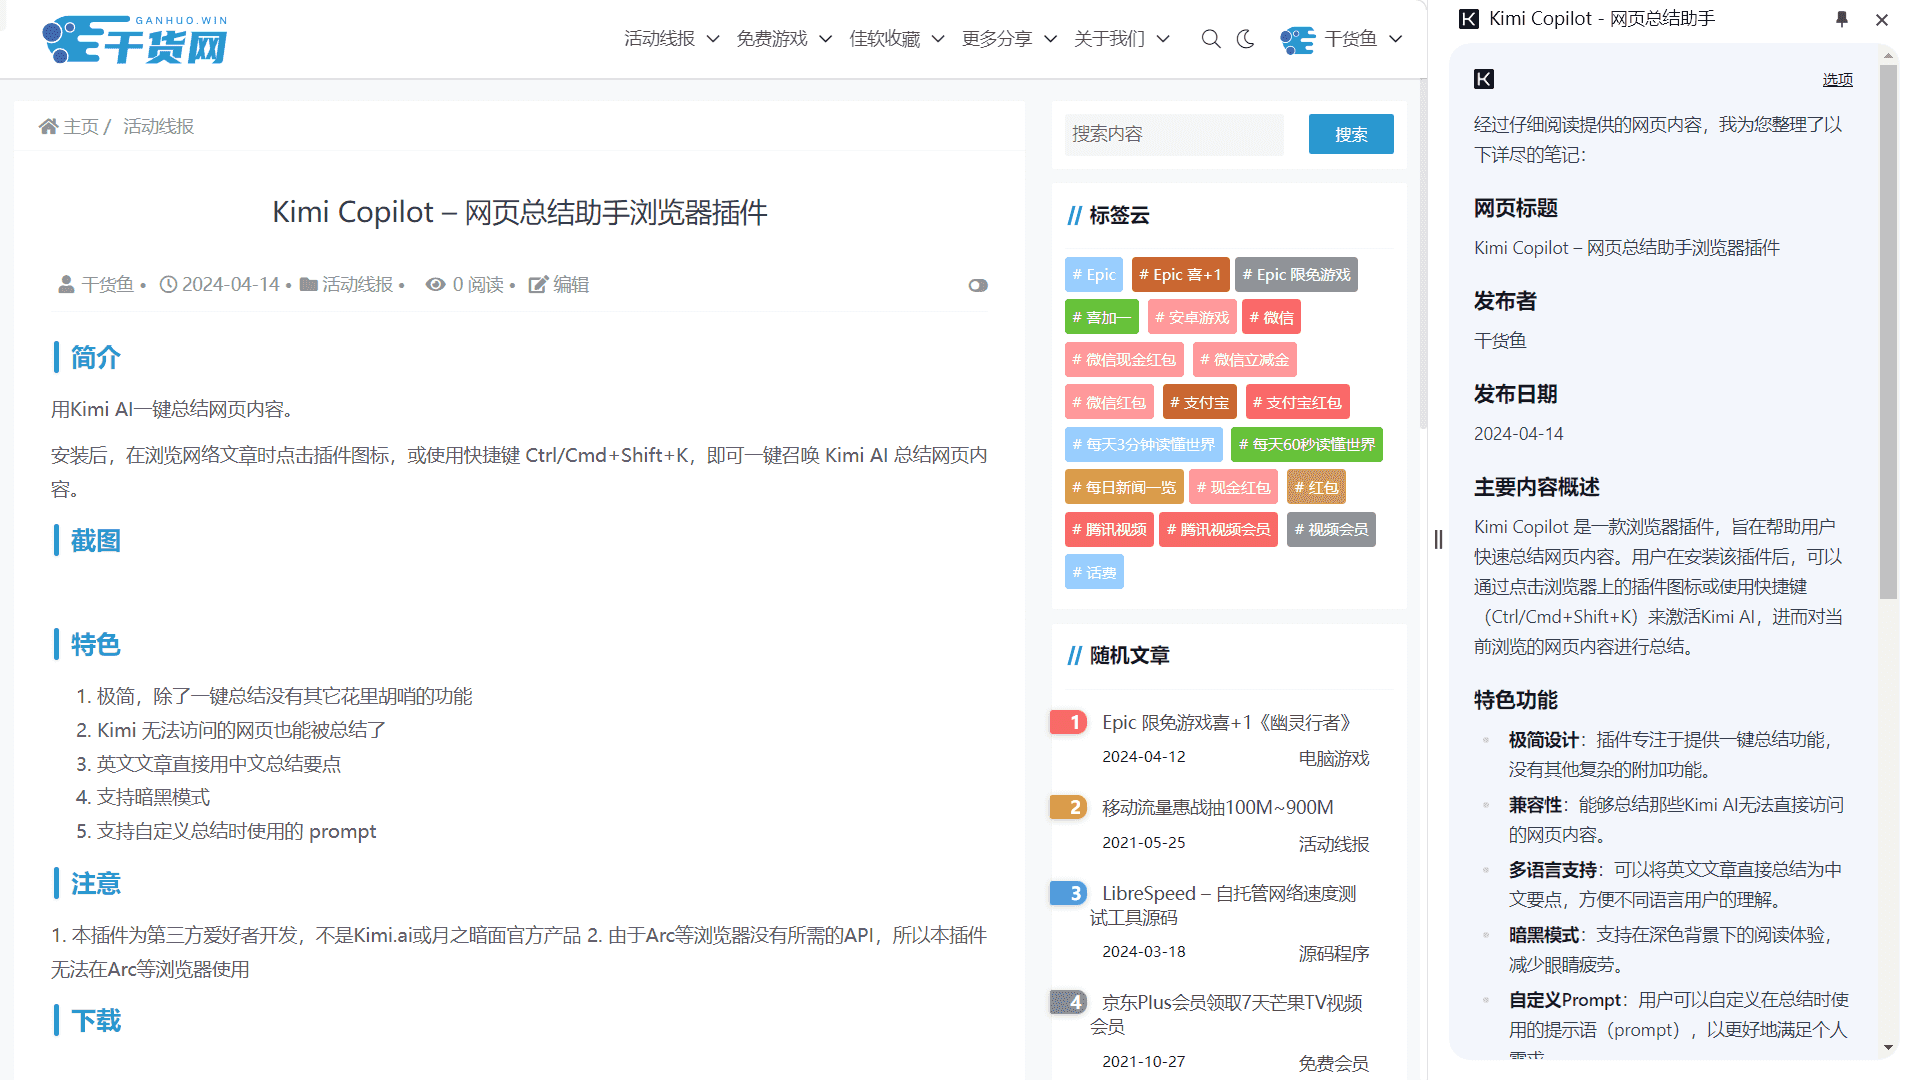The height and width of the screenshot is (1080, 1920).
Task: Expand the 活动线报 menu chevron
Action: (713, 39)
